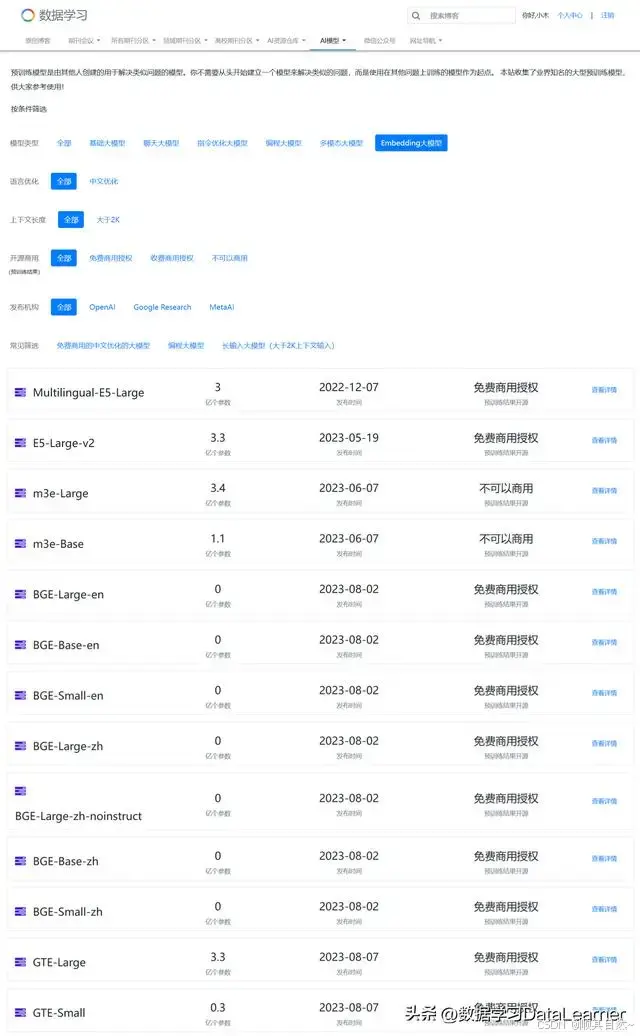Image resolution: width=640 pixels, height=1036 pixels.
Task: Click the m3e-Large model icon
Action: tap(19, 492)
